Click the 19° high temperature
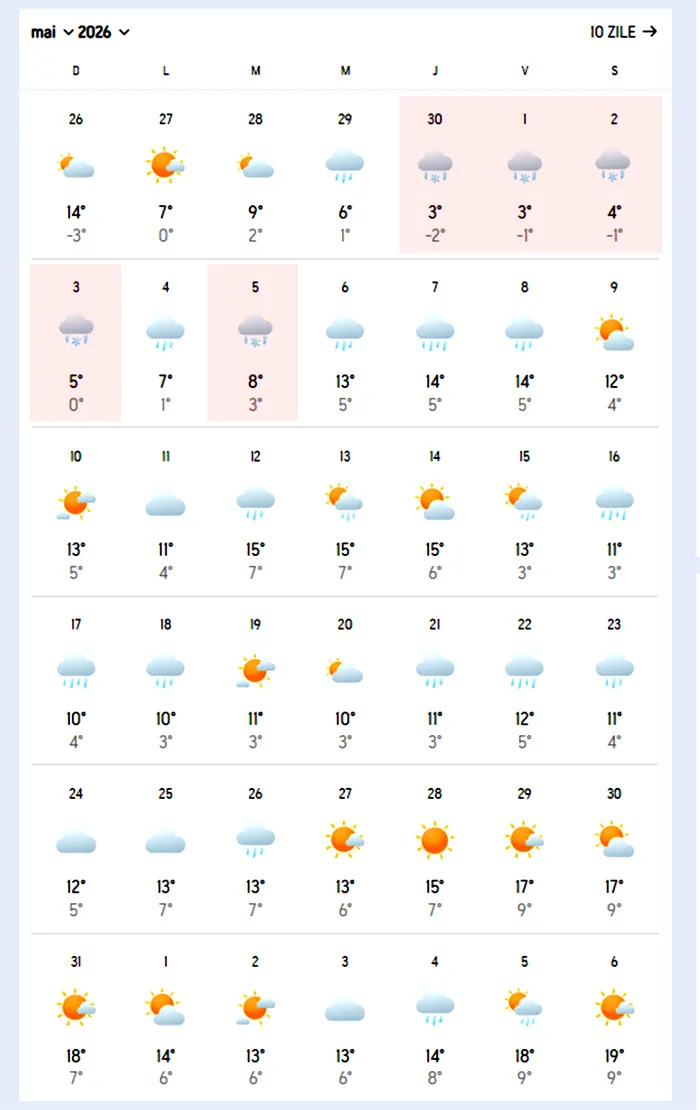The width and height of the screenshot is (700, 1110). click(x=614, y=1055)
